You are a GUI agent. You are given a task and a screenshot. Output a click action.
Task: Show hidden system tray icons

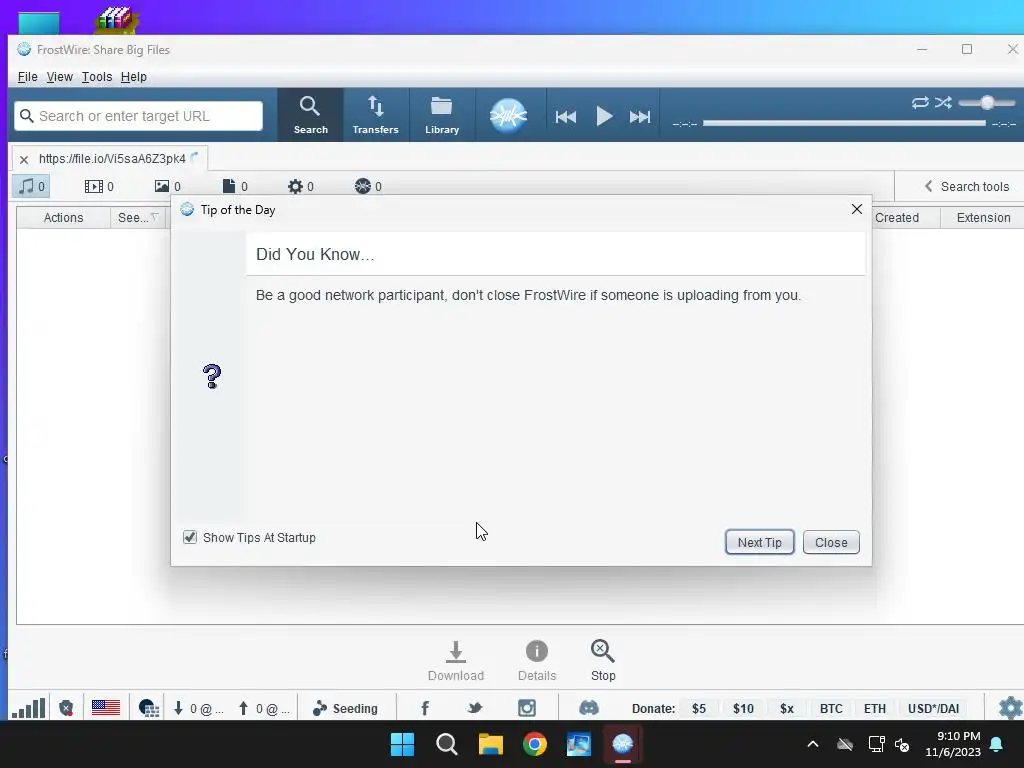click(813, 744)
